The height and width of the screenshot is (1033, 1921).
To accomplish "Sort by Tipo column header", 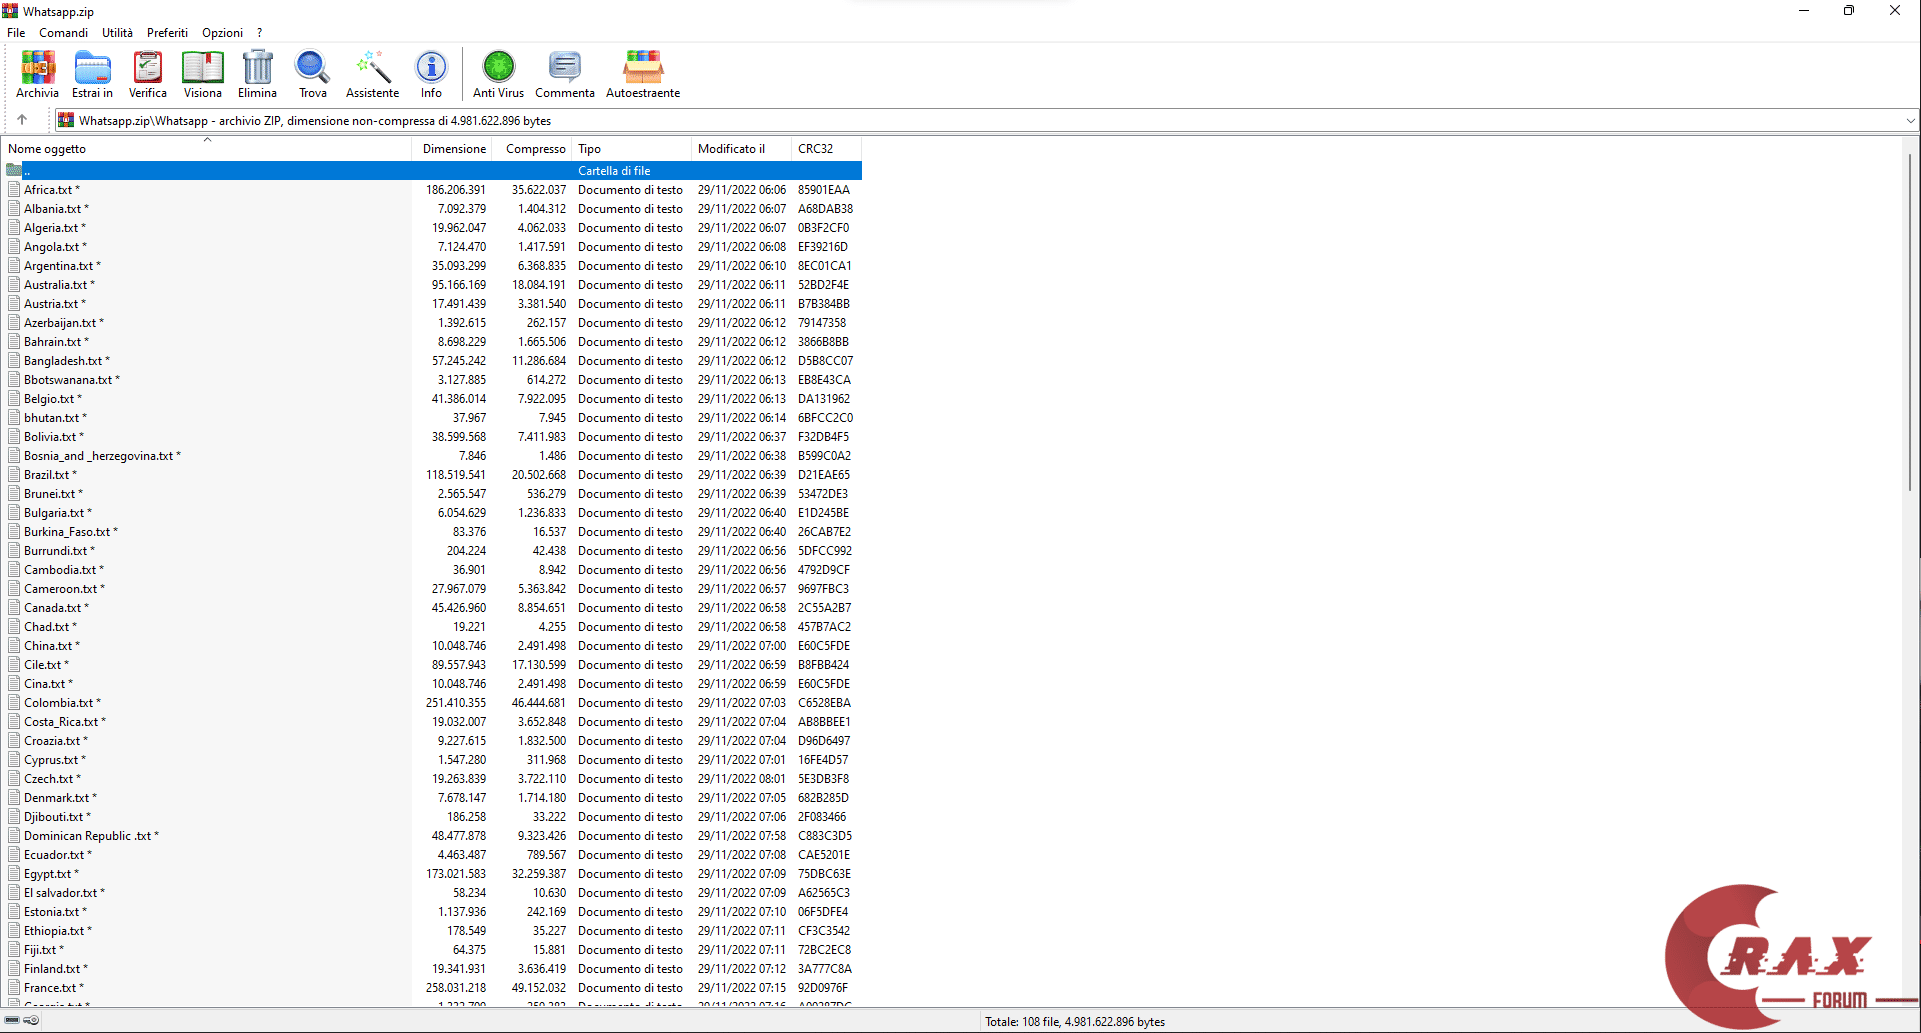I will (x=632, y=149).
